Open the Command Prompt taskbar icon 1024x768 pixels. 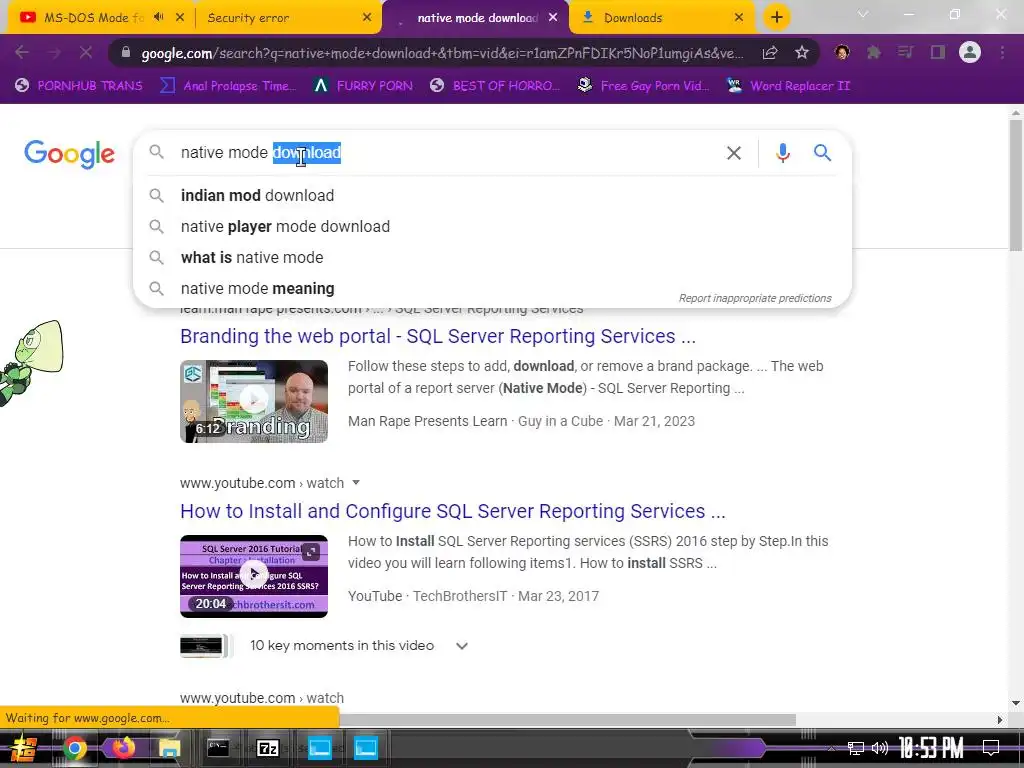click(x=217, y=748)
